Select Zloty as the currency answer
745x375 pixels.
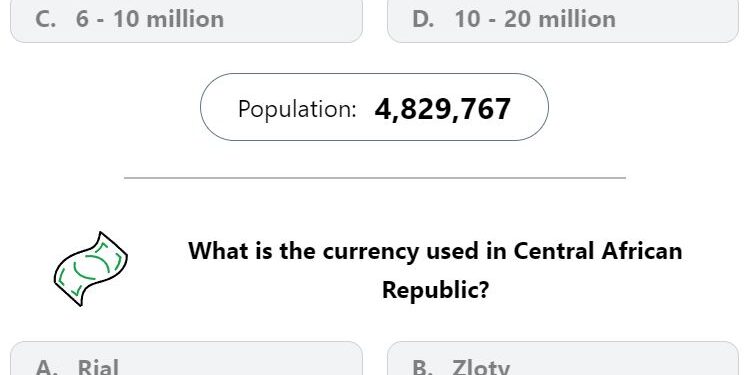pyautogui.click(x=563, y=359)
